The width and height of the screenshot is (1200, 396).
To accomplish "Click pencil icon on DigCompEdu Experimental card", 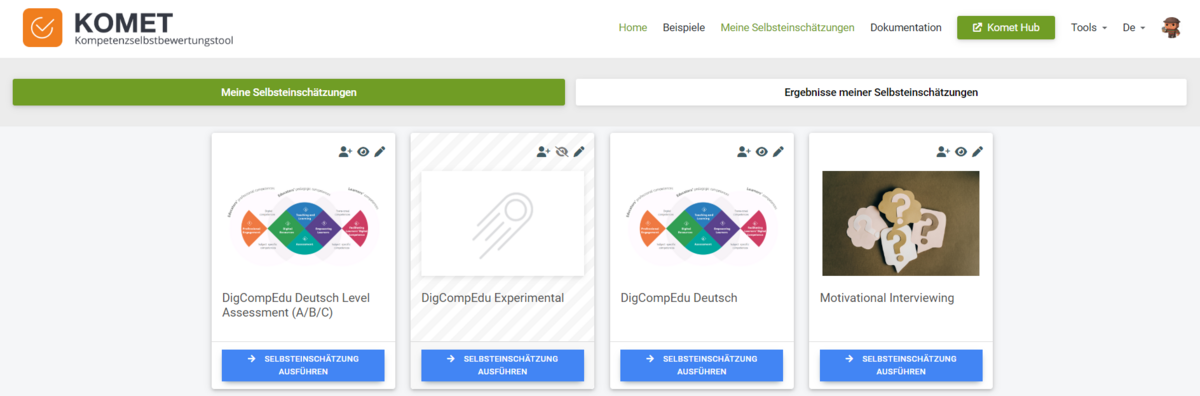I will (579, 152).
